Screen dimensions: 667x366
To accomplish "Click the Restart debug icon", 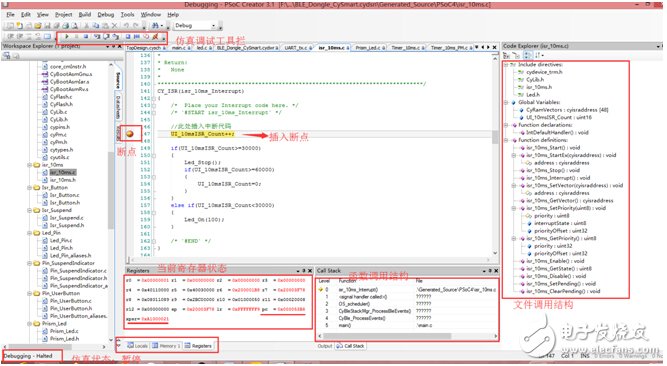I will coord(137,37).
